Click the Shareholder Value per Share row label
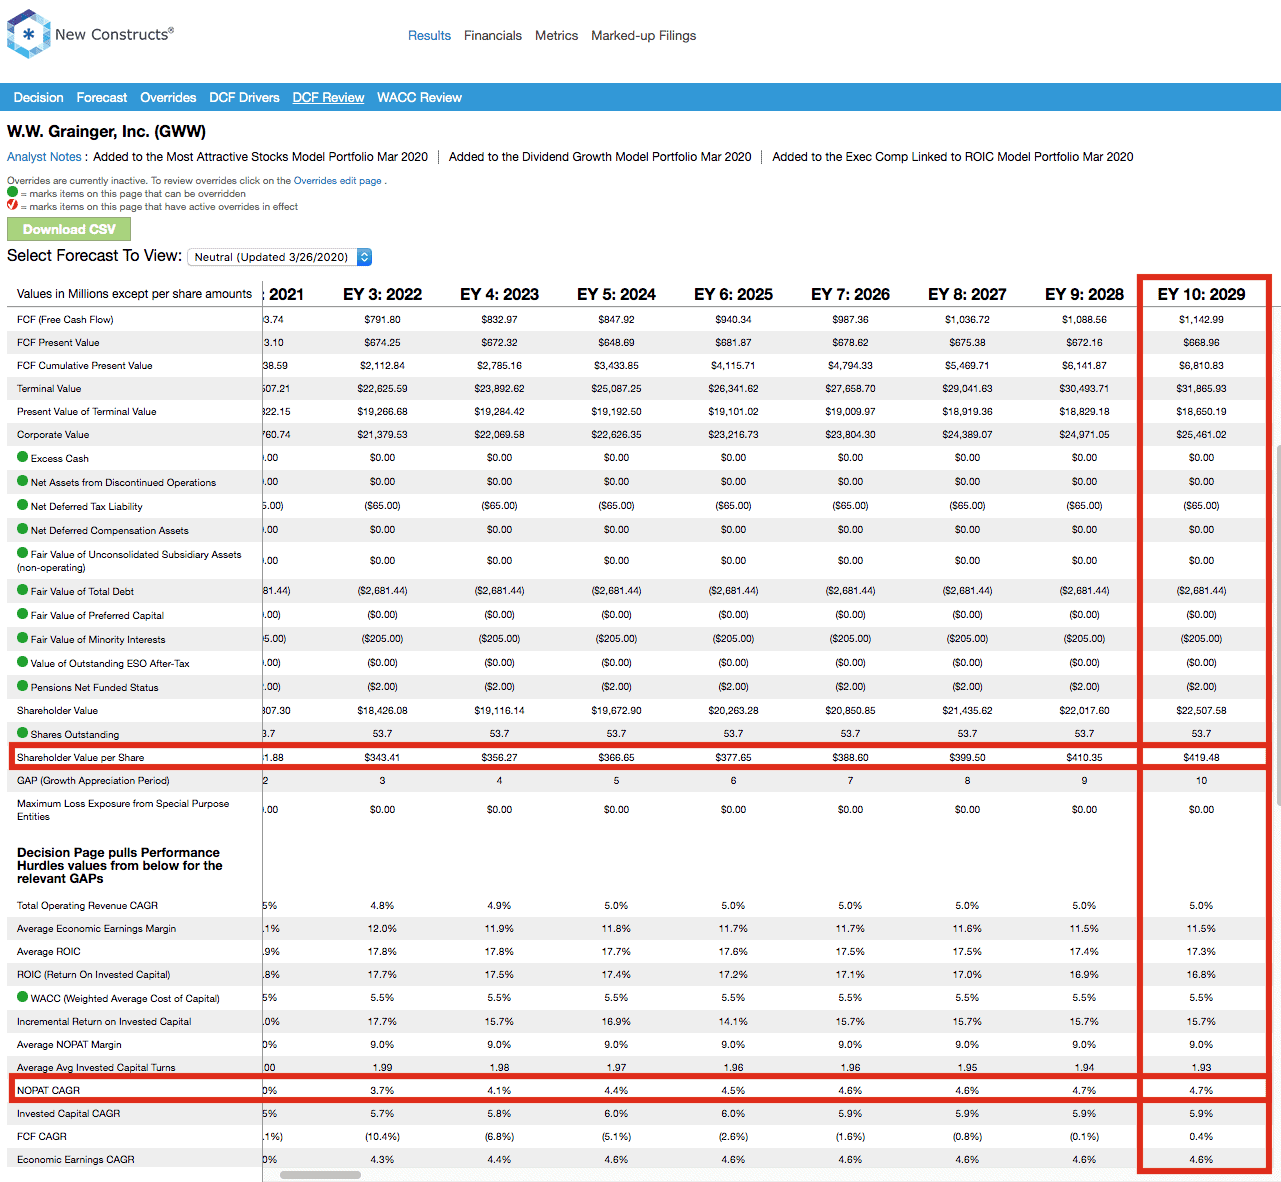The width and height of the screenshot is (1281, 1182). pos(80,757)
